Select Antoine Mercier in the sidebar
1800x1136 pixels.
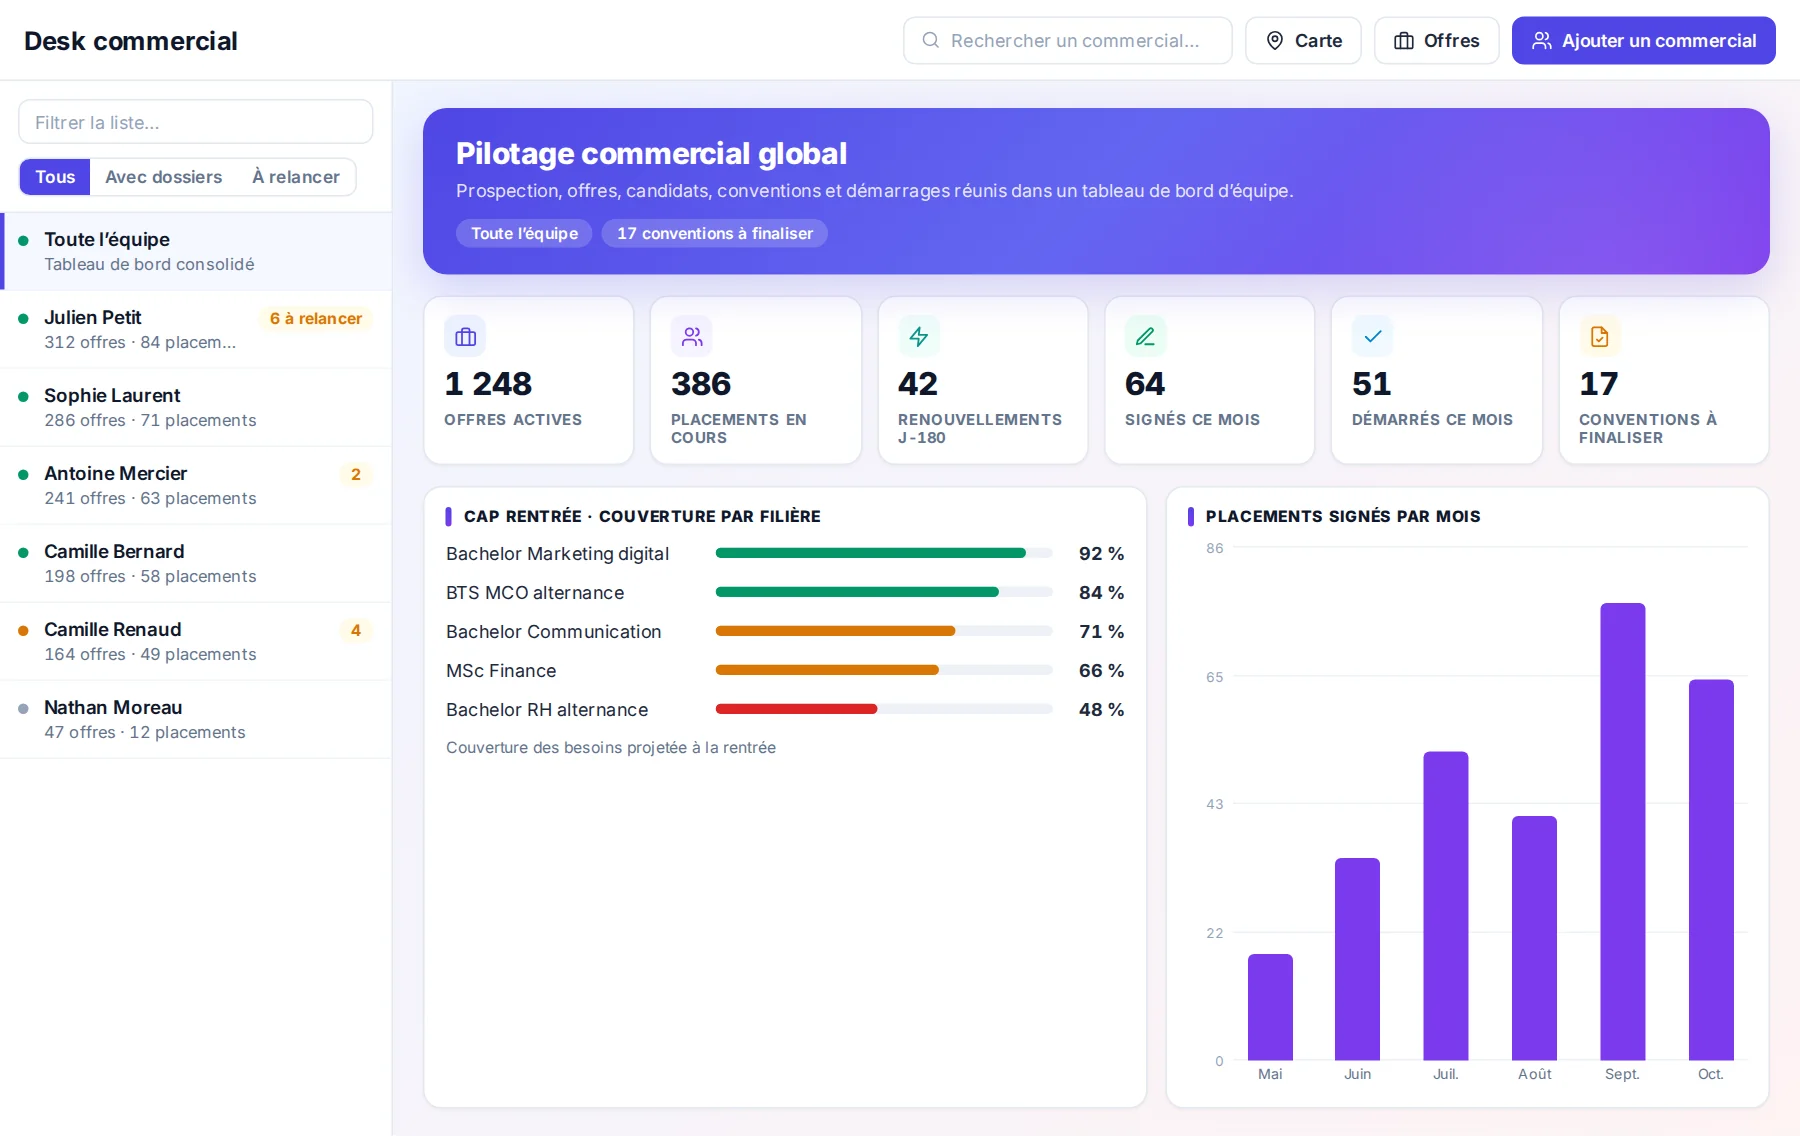pyautogui.click(x=196, y=485)
